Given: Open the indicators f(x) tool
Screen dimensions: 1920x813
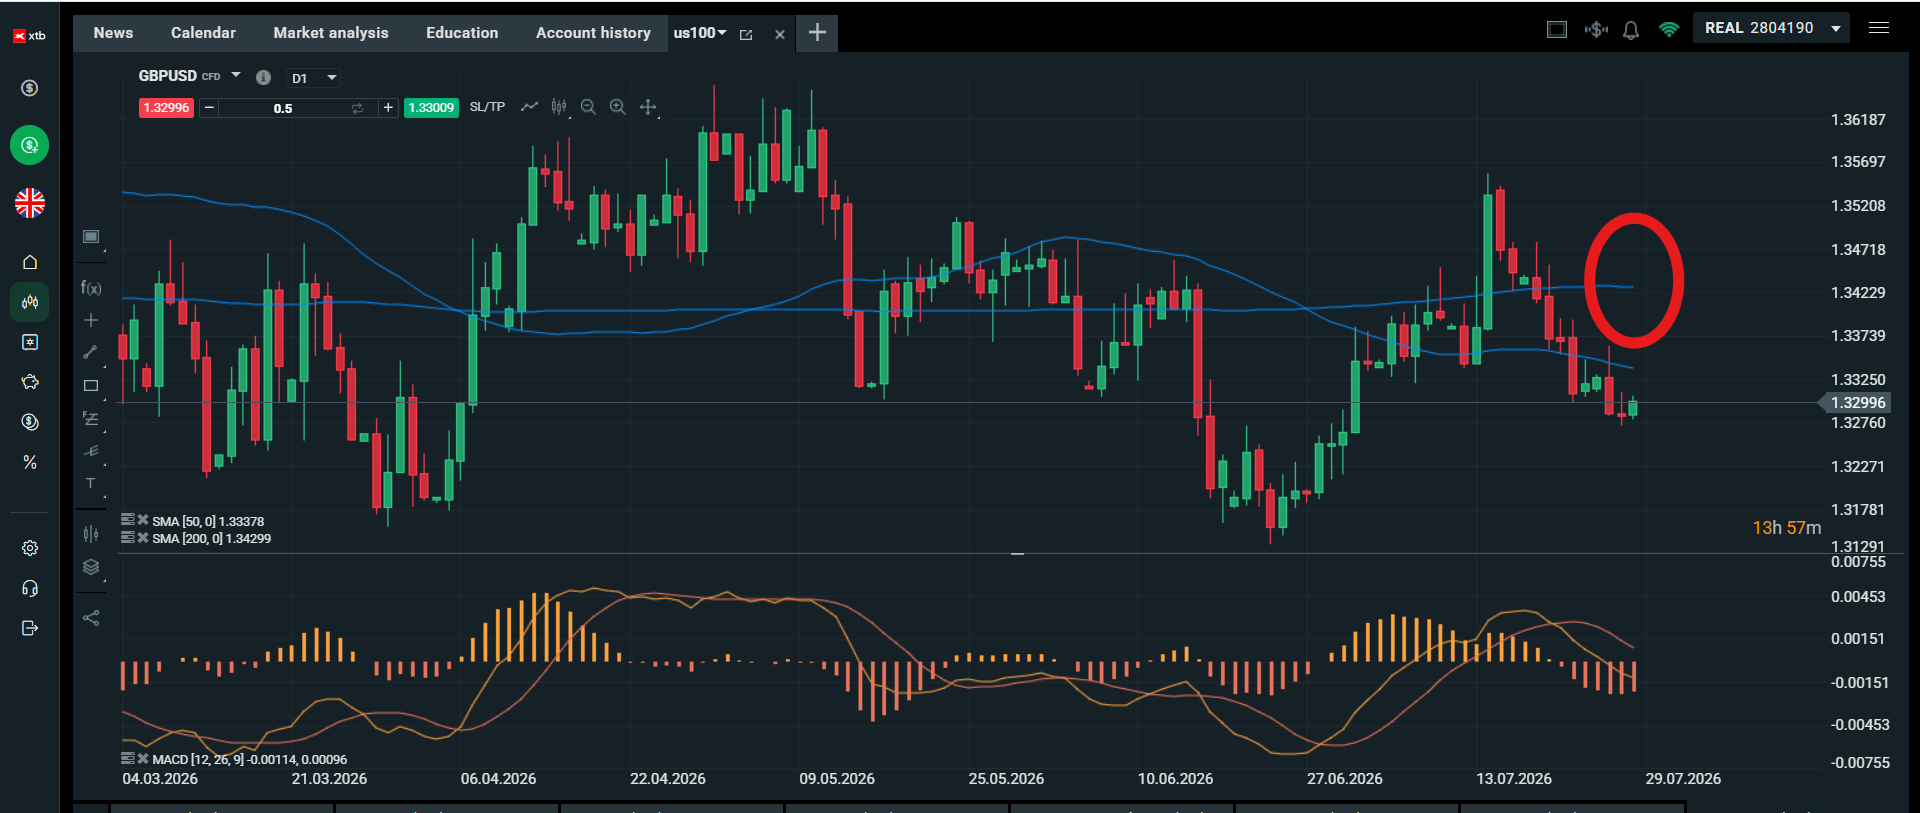Looking at the screenshot, I should coord(91,288).
